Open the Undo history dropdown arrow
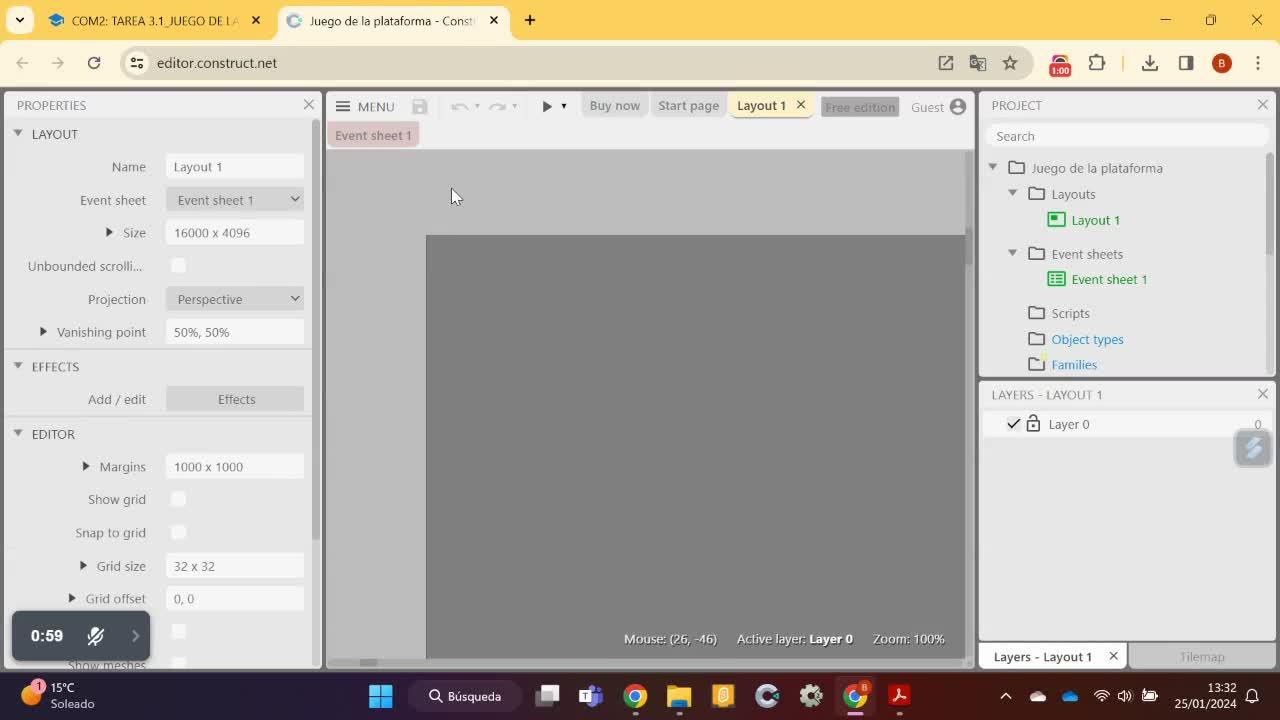 pyautogui.click(x=477, y=106)
